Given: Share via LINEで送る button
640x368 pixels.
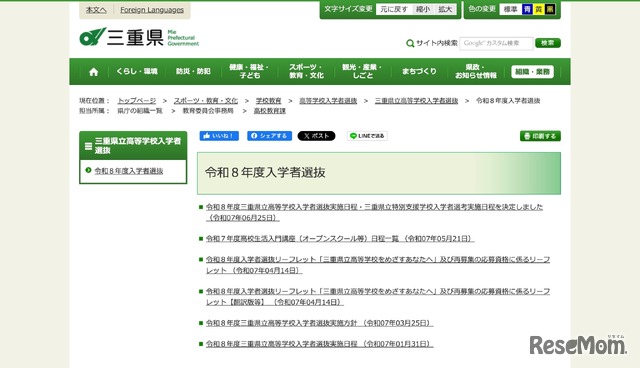Looking at the screenshot, I should pos(367,136).
